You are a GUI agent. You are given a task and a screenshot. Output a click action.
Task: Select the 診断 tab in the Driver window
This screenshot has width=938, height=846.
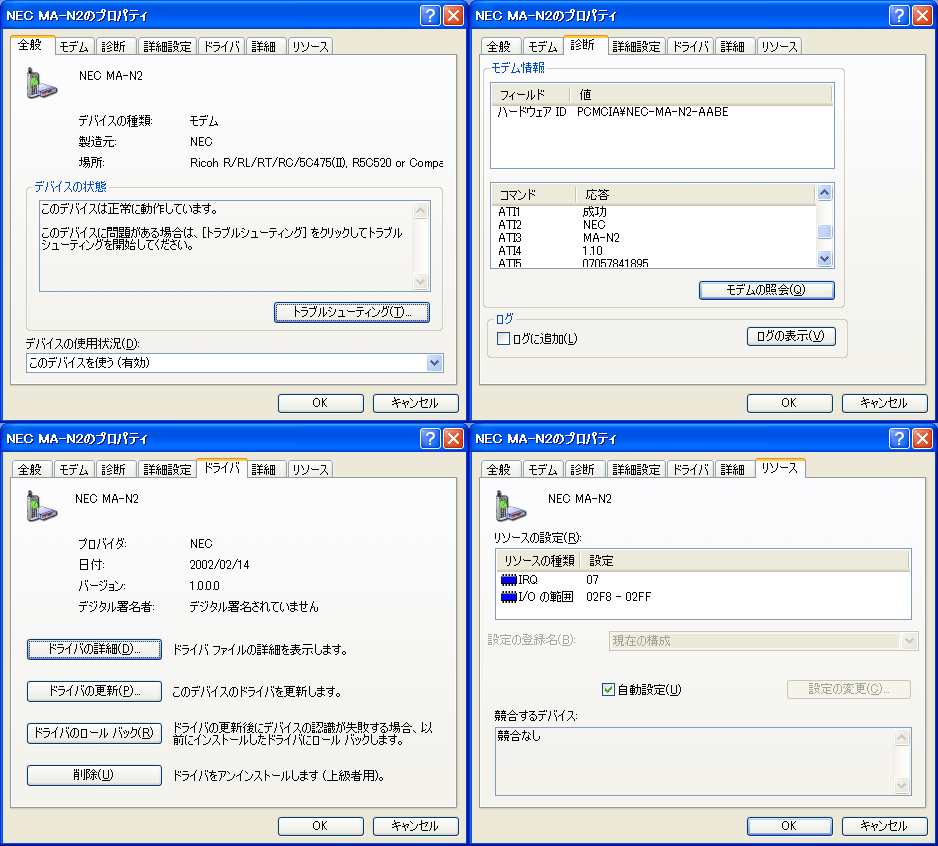pyautogui.click(x=114, y=470)
